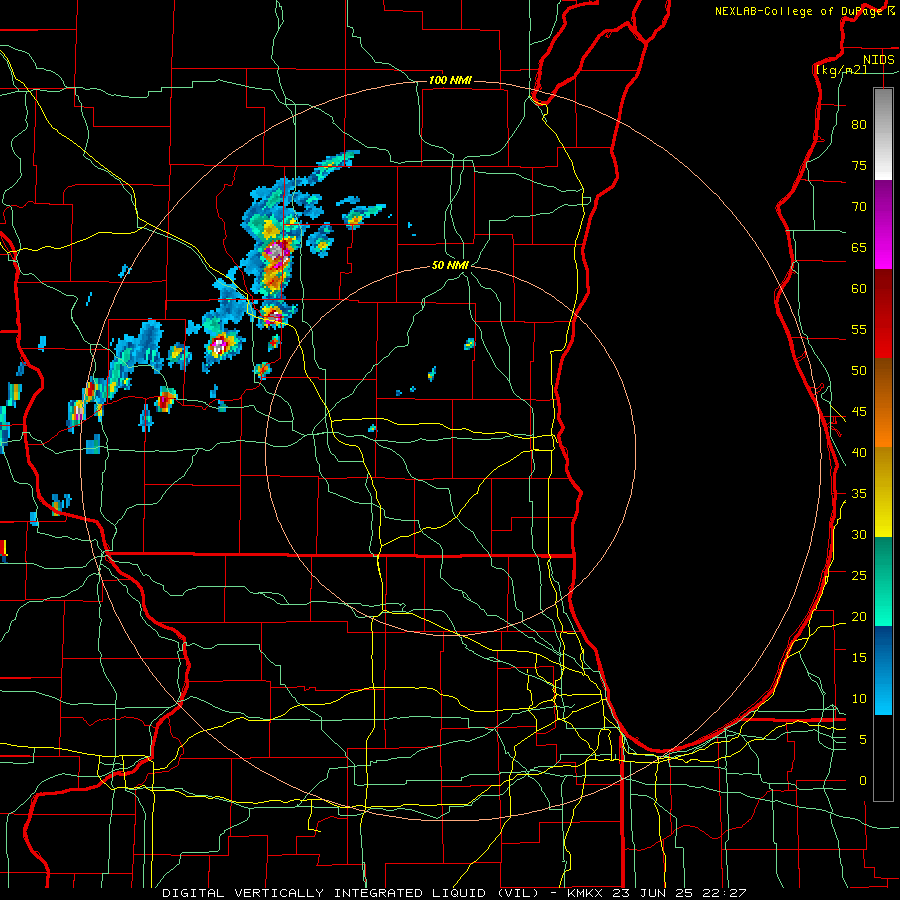This screenshot has height=900, width=900.
Task: Click the 60 value on the color scale
Action: [x=859, y=289]
